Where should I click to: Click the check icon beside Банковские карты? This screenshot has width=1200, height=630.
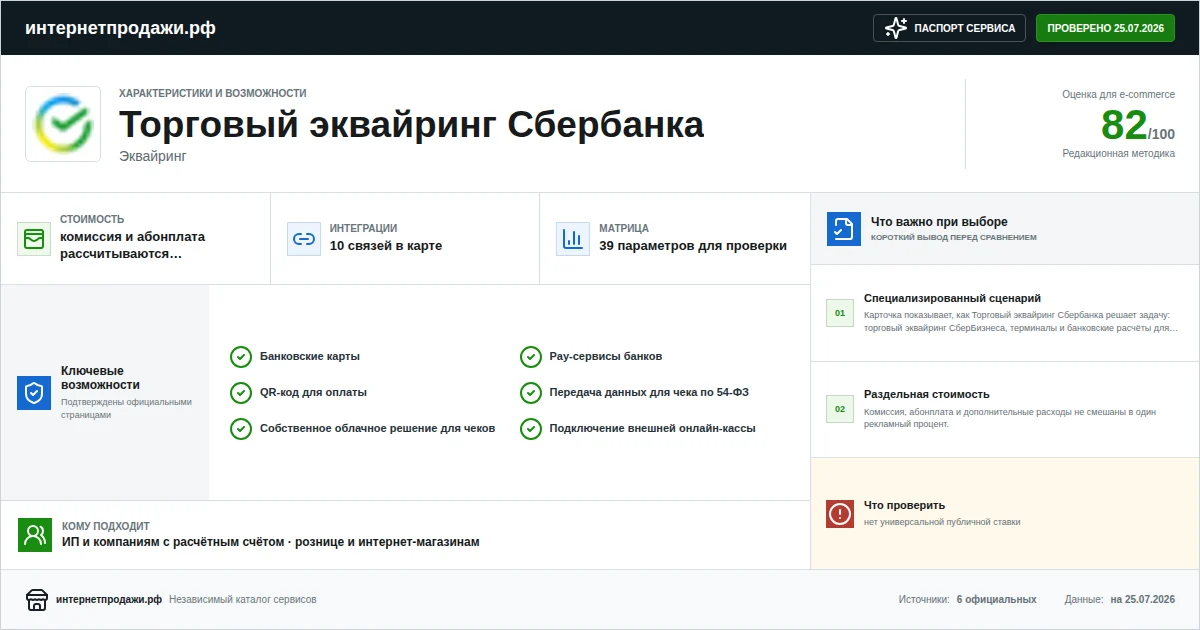pyautogui.click(x=241, y=357)
